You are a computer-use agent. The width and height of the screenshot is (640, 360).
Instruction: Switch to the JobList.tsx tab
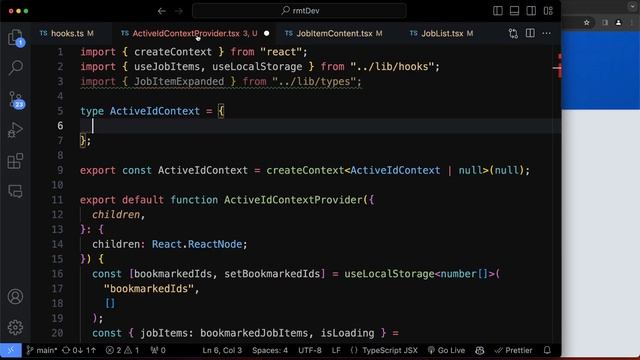pos(442,33)
